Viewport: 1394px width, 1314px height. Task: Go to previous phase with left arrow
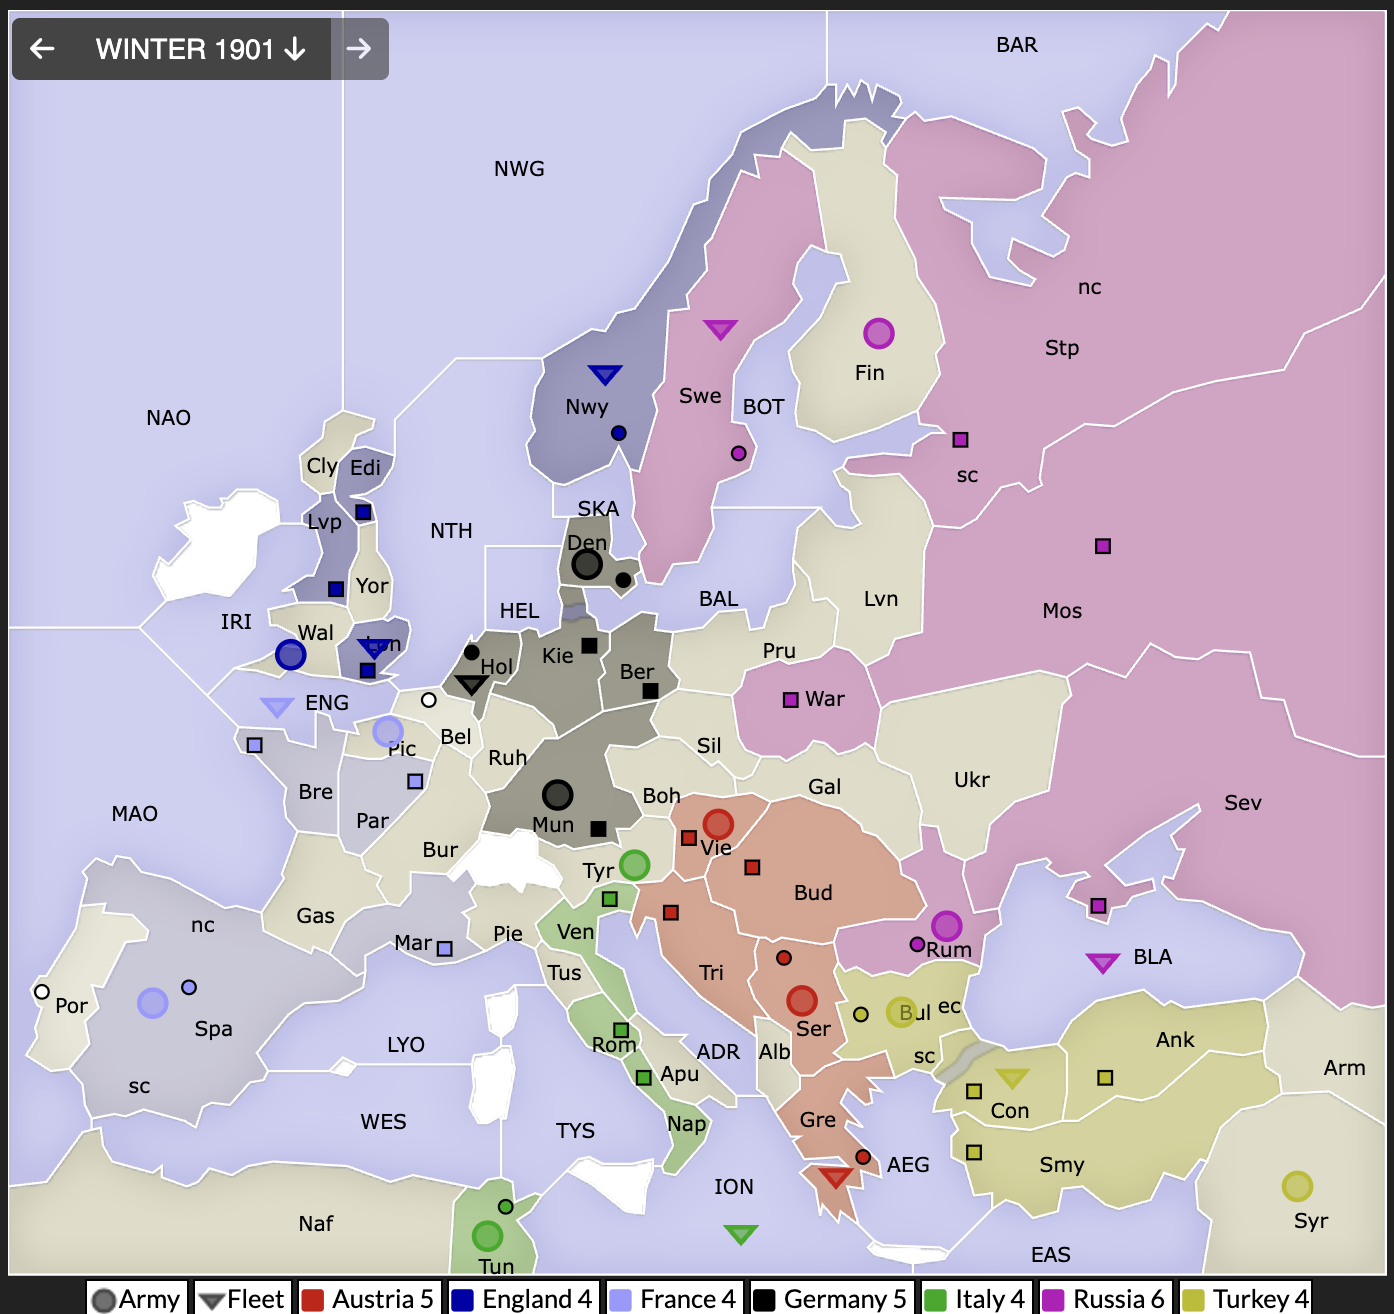[42, 48]
